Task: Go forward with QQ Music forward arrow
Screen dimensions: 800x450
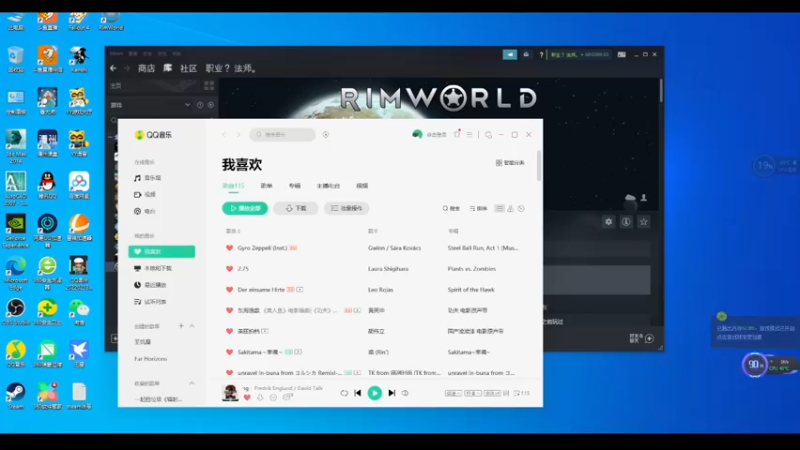Action: click(238, 135)
